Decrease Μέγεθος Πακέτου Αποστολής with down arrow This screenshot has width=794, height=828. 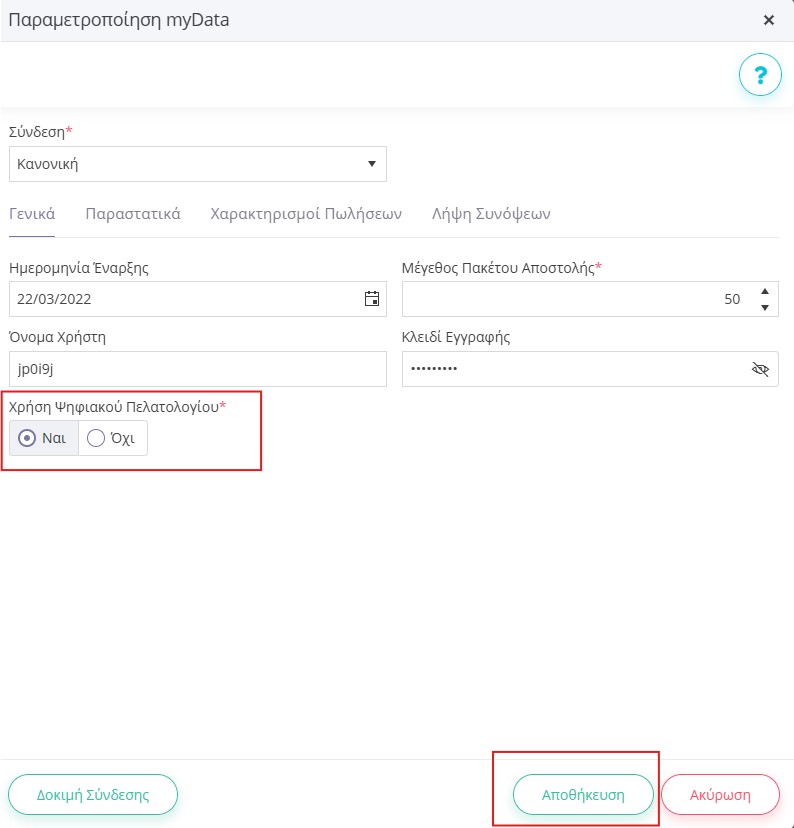click(764, 307)
